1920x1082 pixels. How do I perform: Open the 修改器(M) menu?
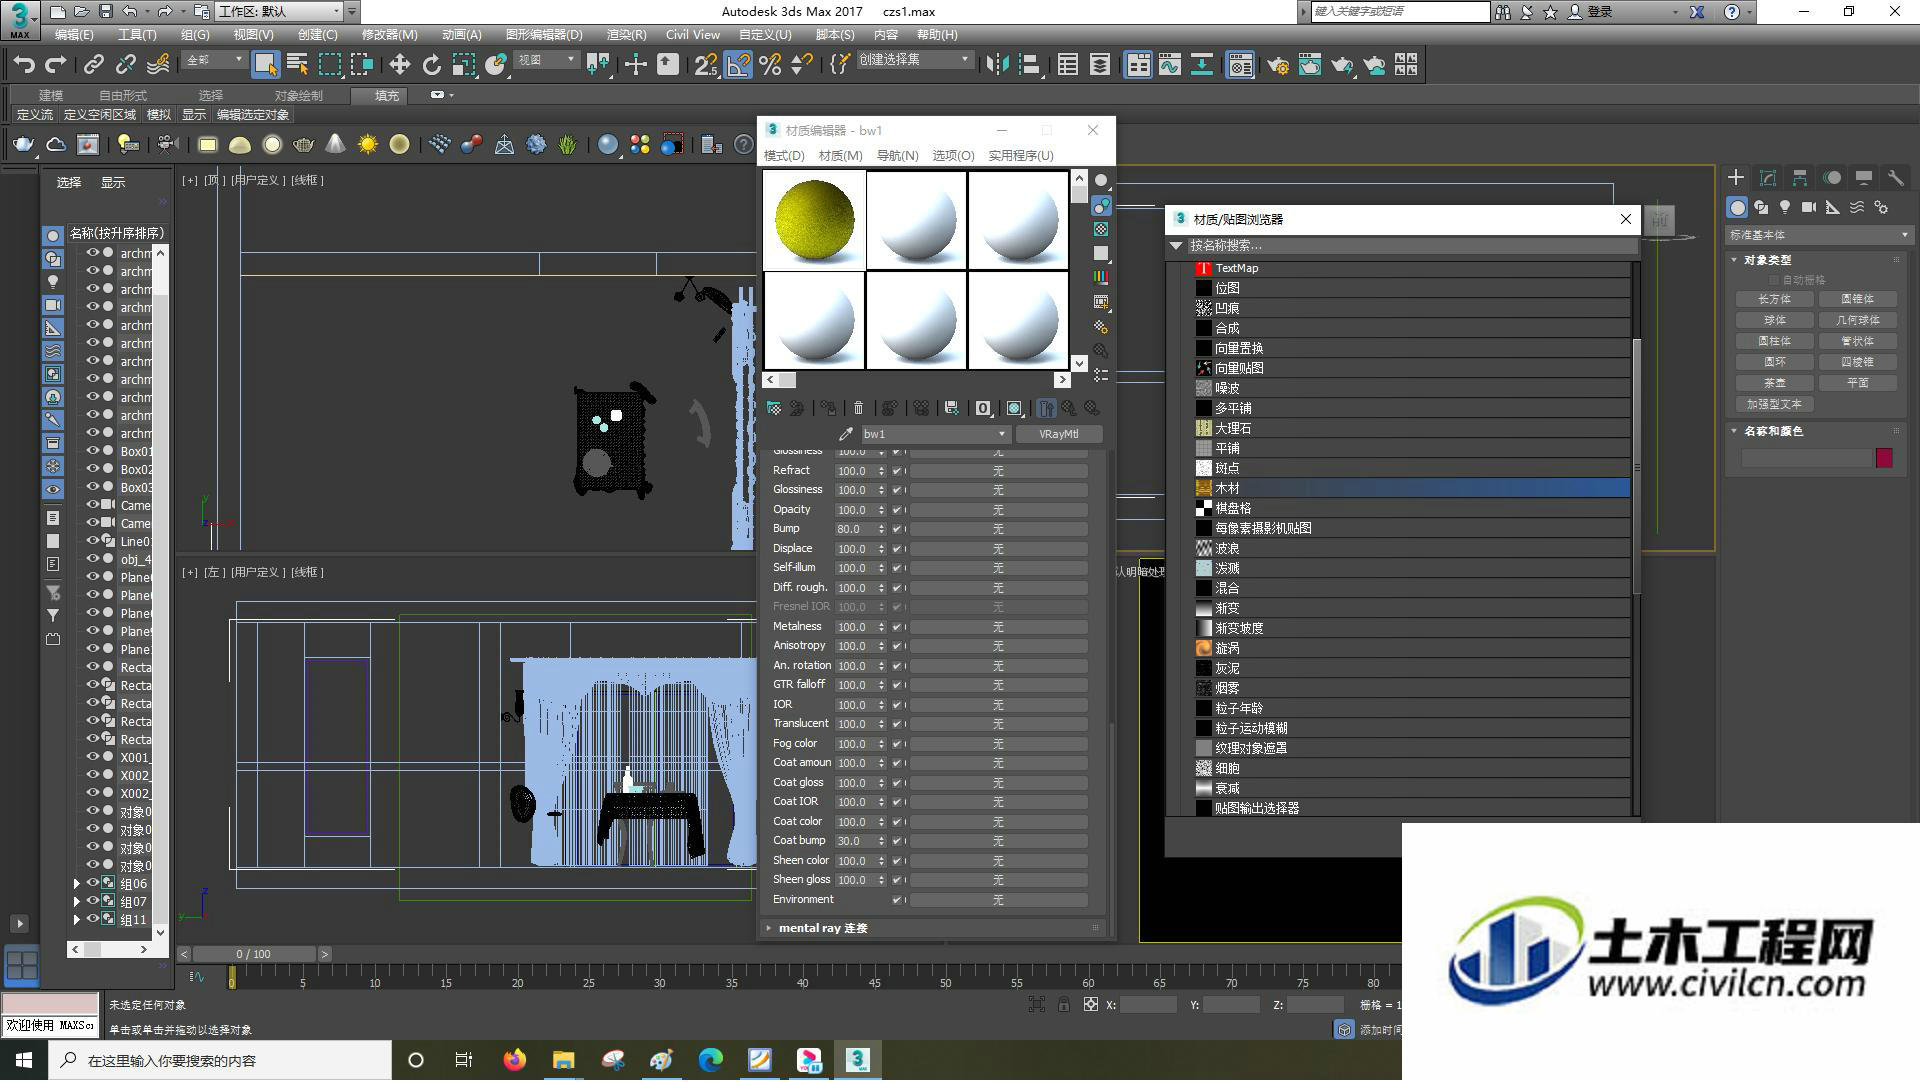[x=389, y=35]
